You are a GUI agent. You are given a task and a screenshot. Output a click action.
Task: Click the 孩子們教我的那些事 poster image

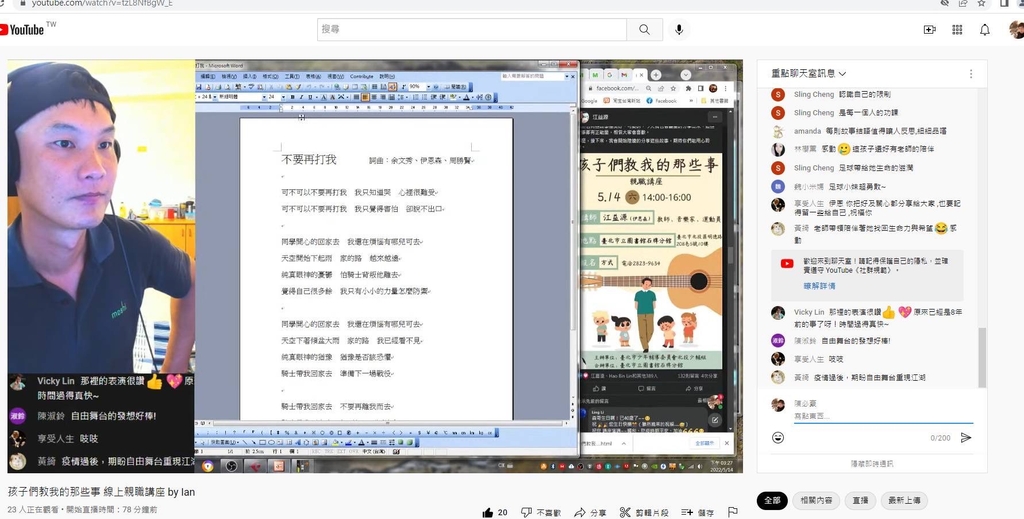650,261
